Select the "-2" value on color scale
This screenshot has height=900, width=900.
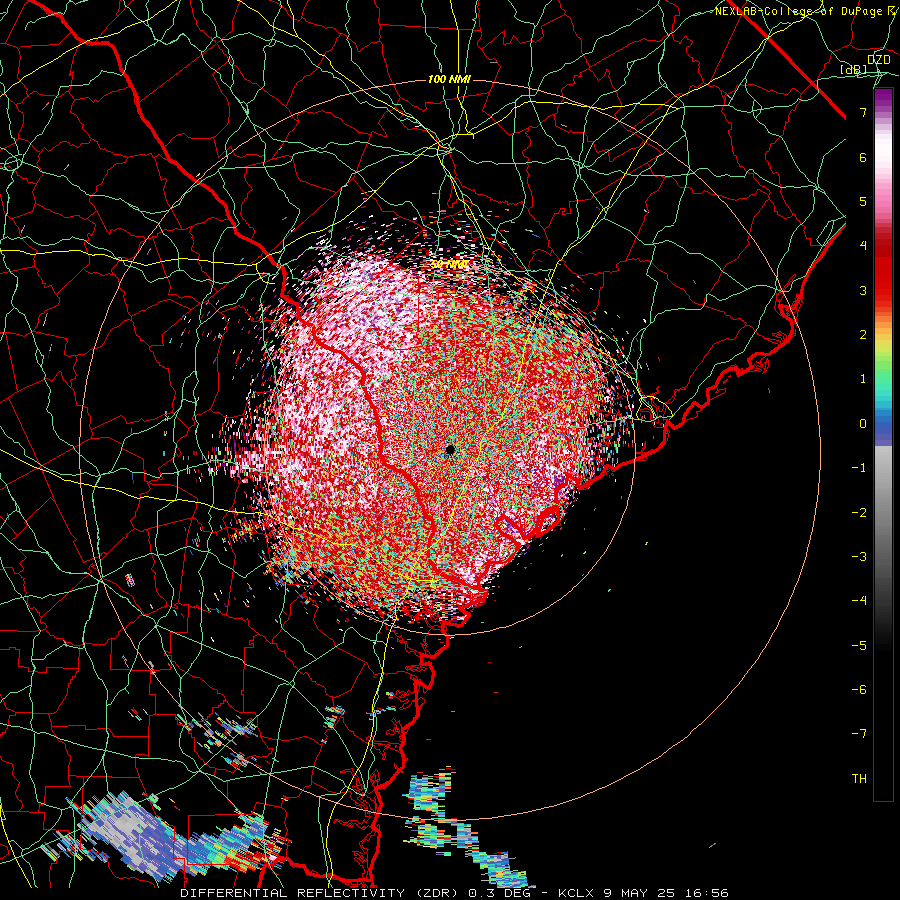859,513
